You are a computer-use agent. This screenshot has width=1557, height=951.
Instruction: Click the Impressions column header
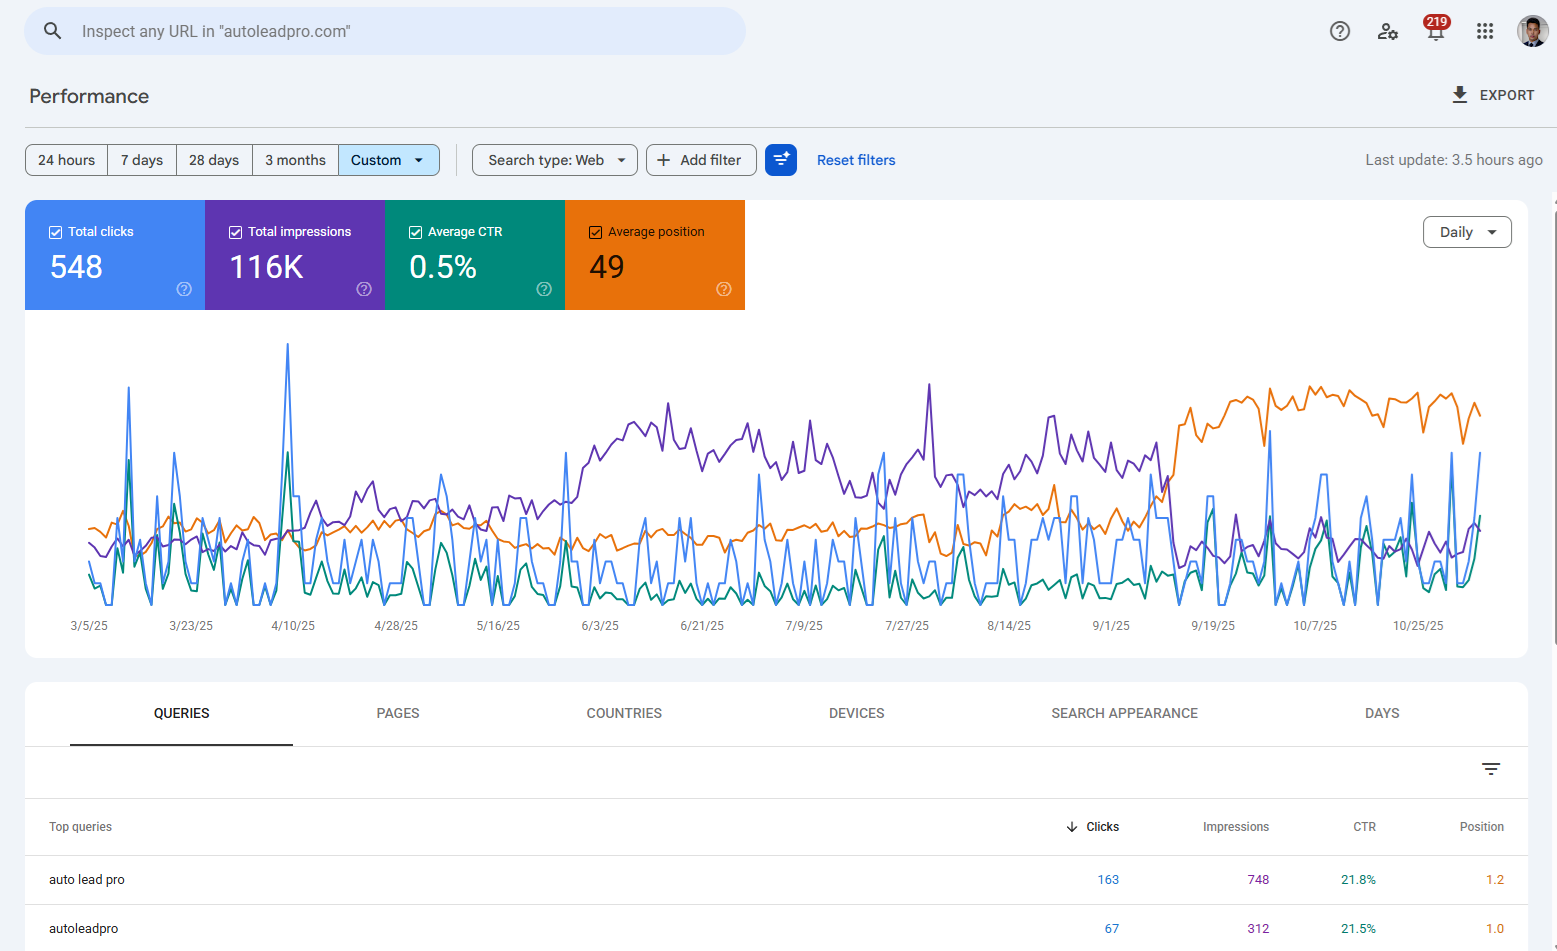pos(1236,827)
